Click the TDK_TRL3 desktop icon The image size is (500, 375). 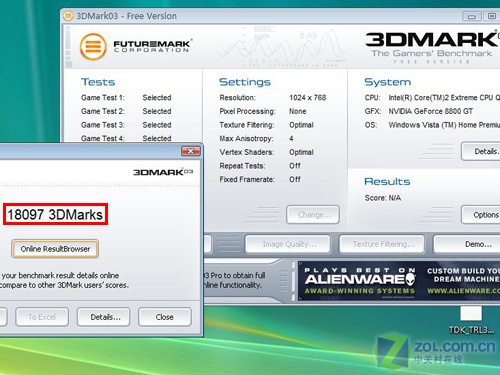coord(471,321)
